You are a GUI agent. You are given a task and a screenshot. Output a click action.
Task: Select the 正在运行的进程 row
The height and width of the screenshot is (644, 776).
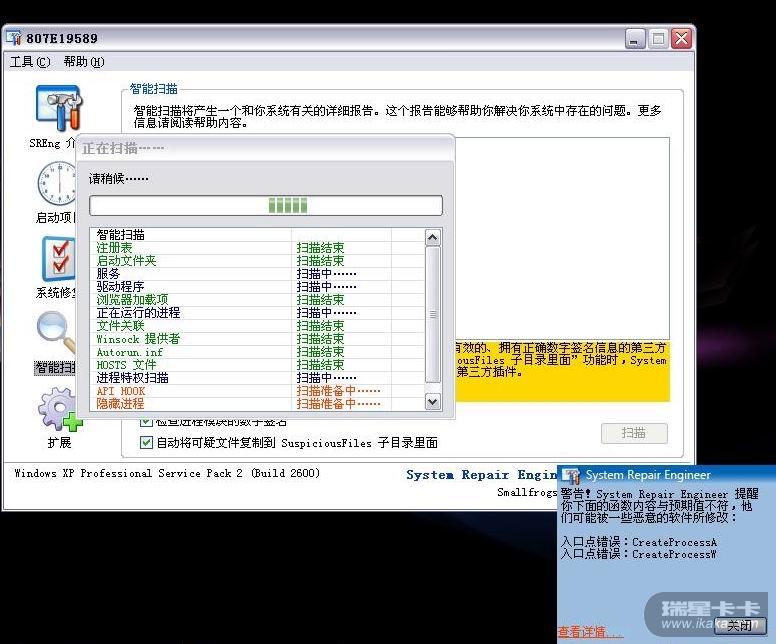coord(257,312)
